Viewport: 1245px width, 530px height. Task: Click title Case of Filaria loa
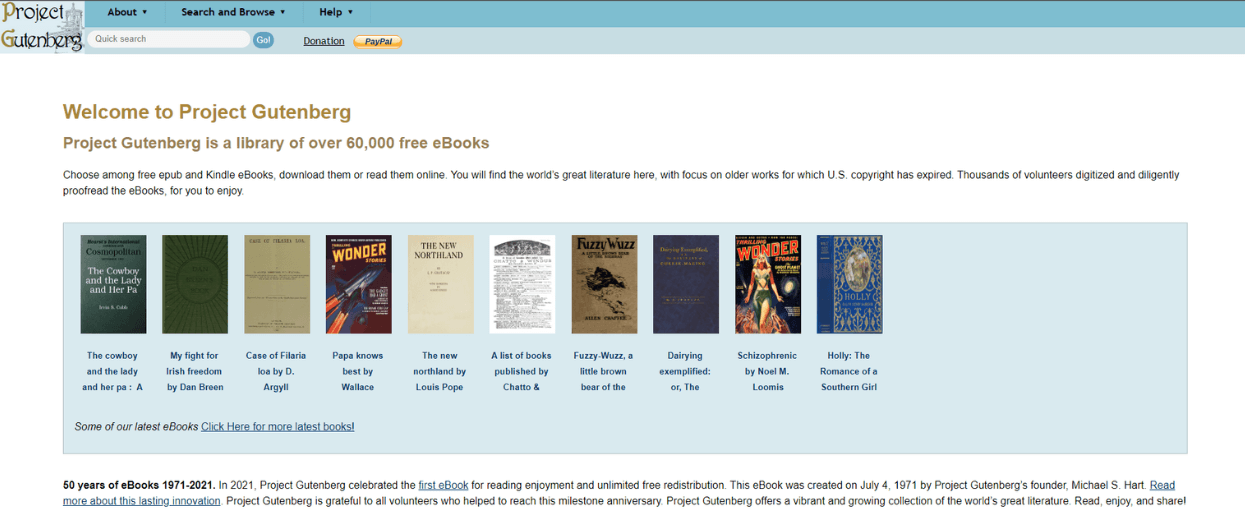(x=276, y=371)
